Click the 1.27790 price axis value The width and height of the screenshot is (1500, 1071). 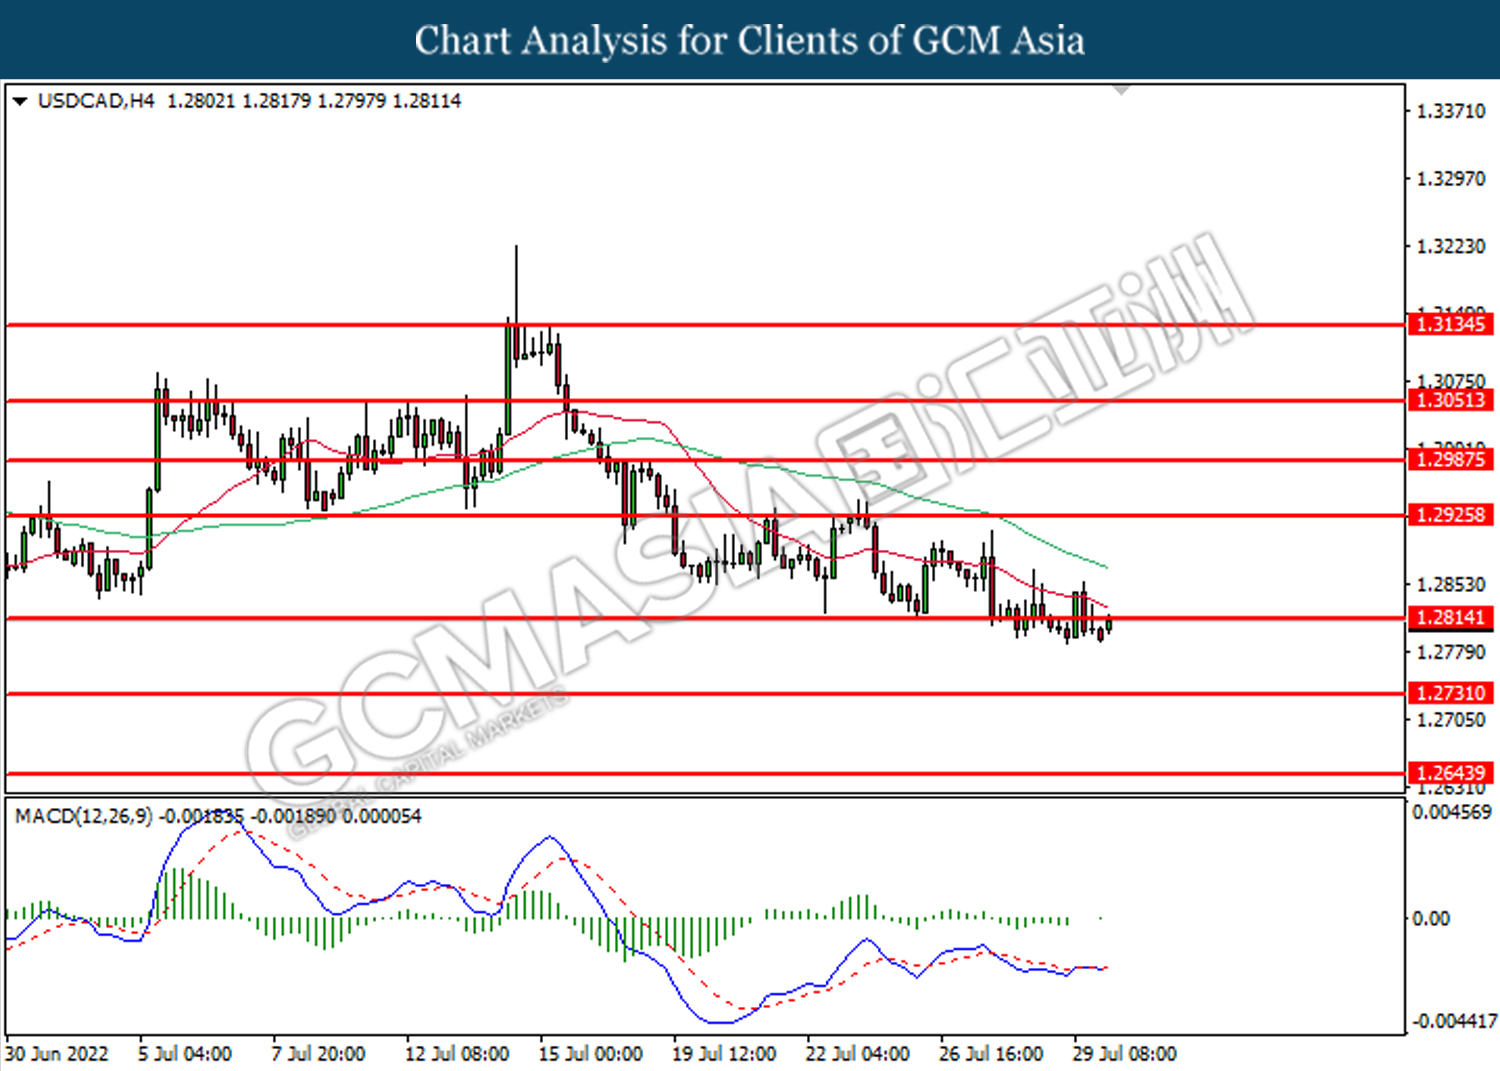(1451, 652)
